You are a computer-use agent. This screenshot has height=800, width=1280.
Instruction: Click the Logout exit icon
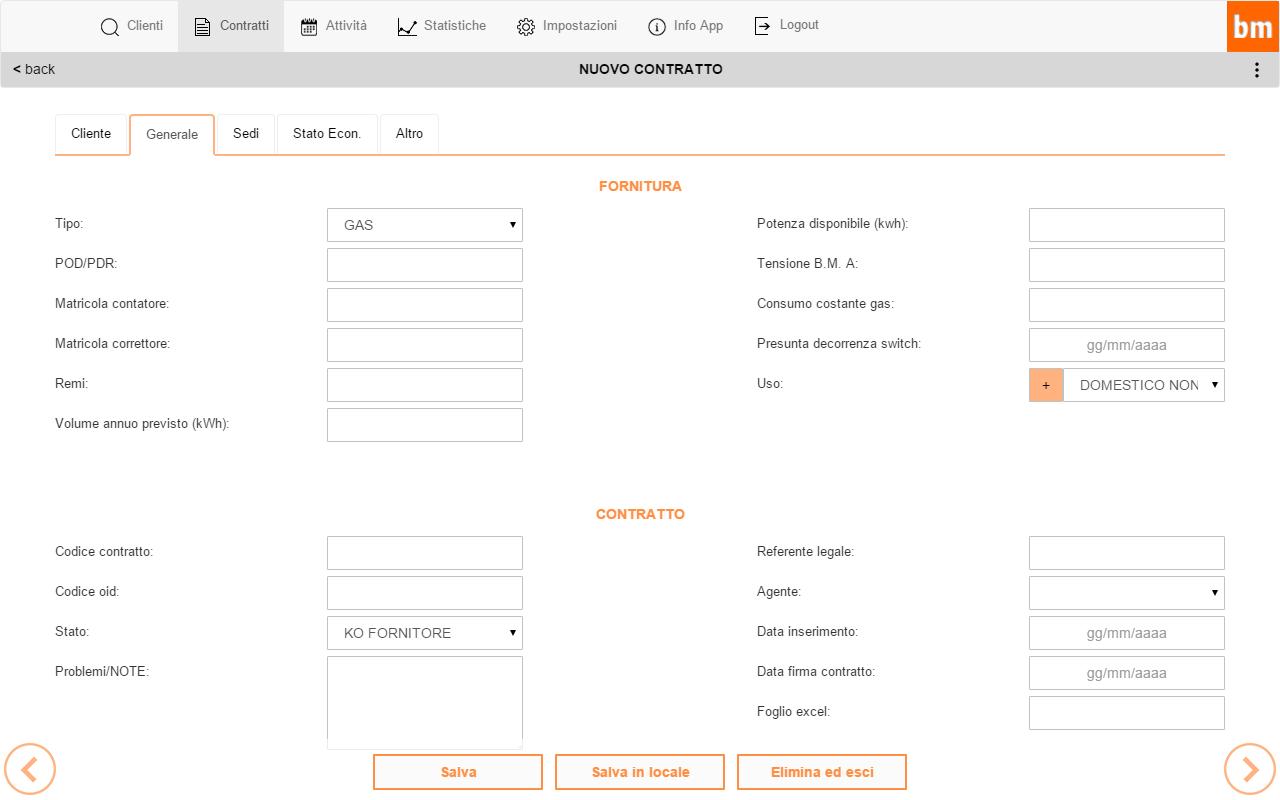coord(763,26)
